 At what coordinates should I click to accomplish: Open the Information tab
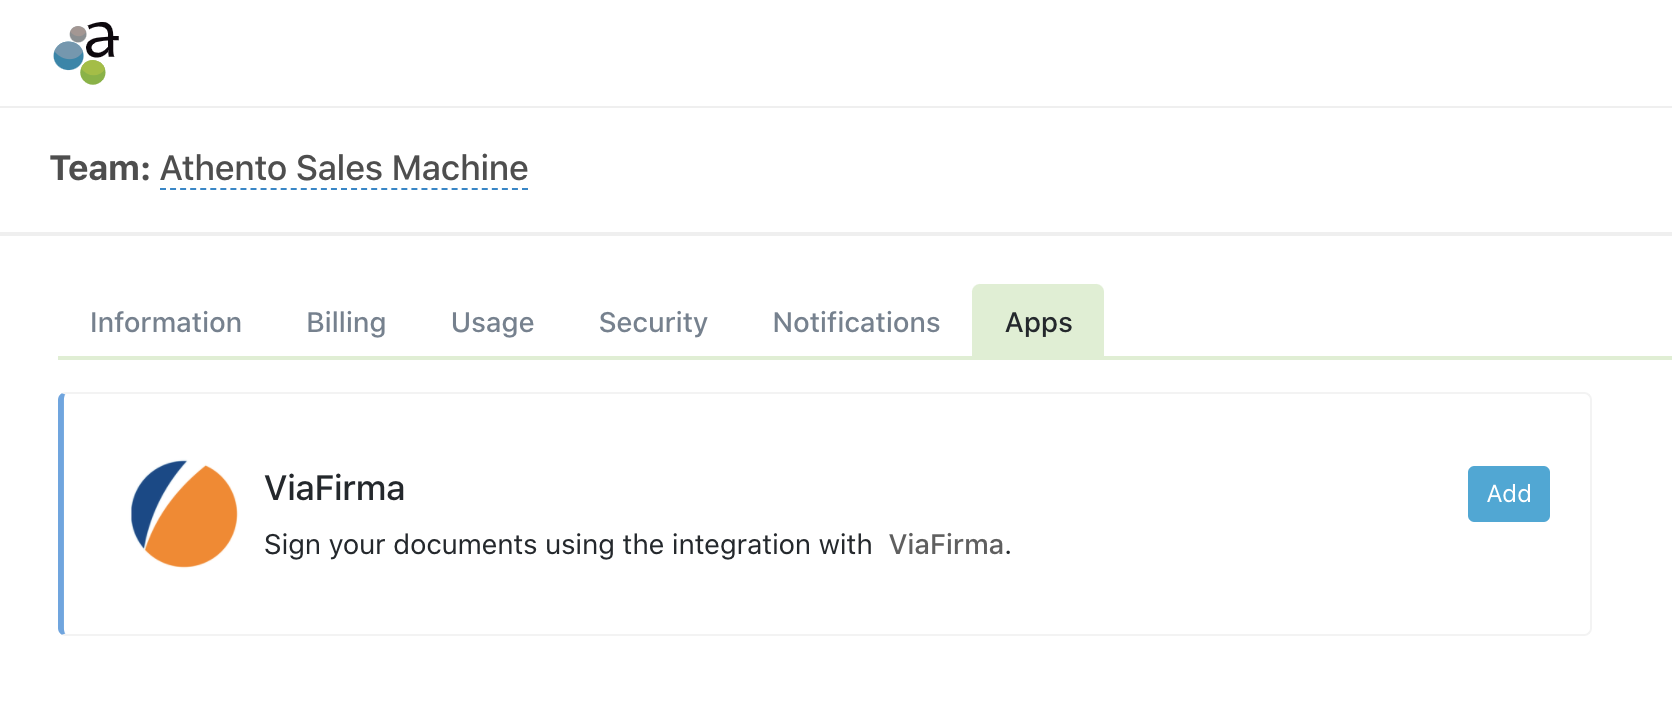coord(166,322)
